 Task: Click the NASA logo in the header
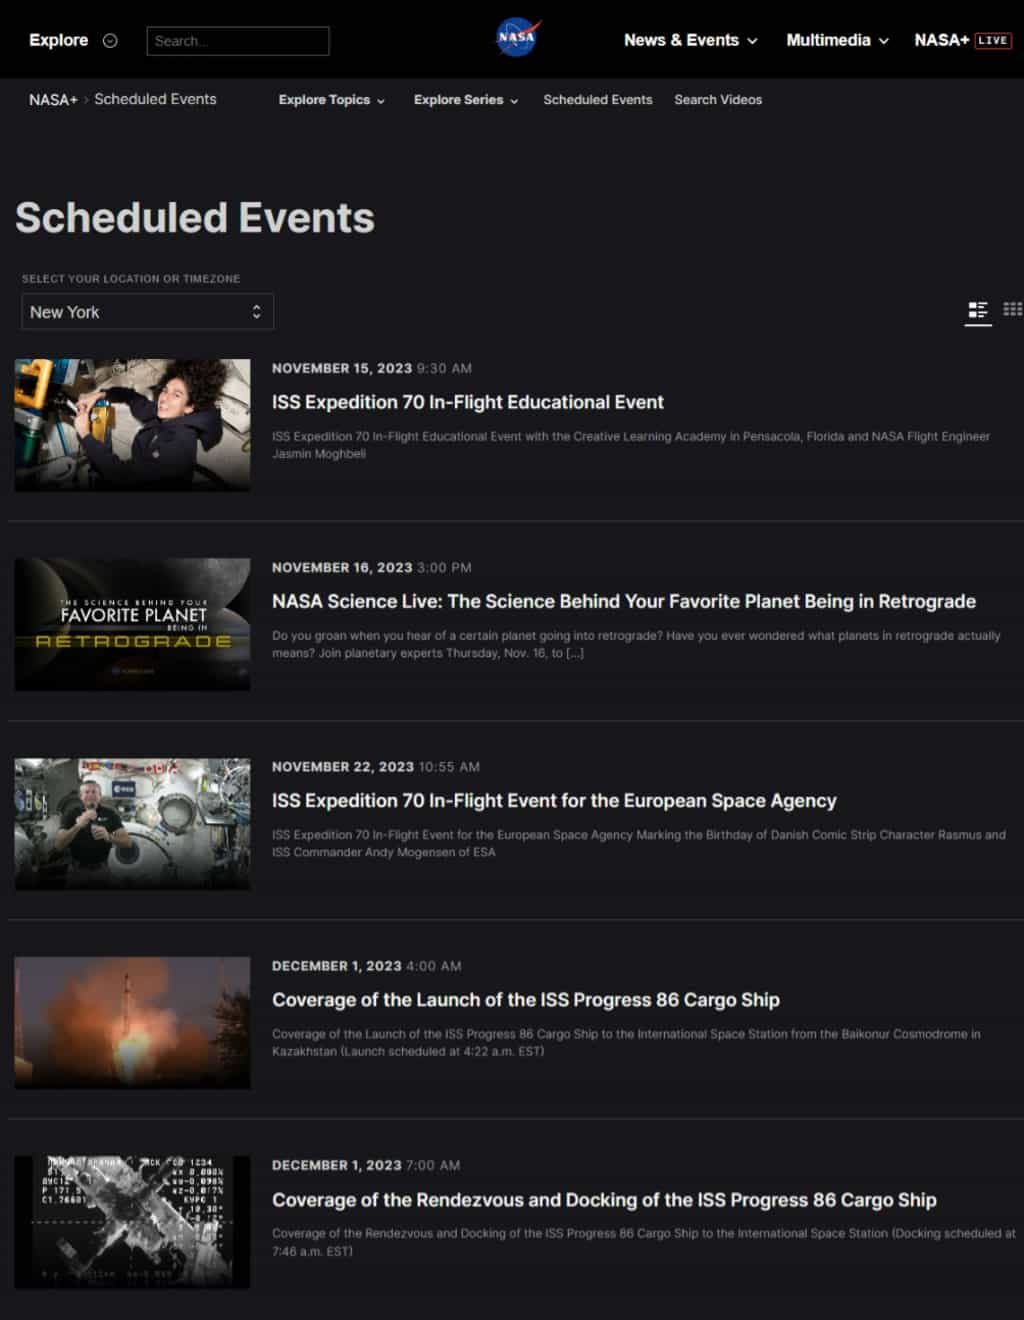(518, 39)
